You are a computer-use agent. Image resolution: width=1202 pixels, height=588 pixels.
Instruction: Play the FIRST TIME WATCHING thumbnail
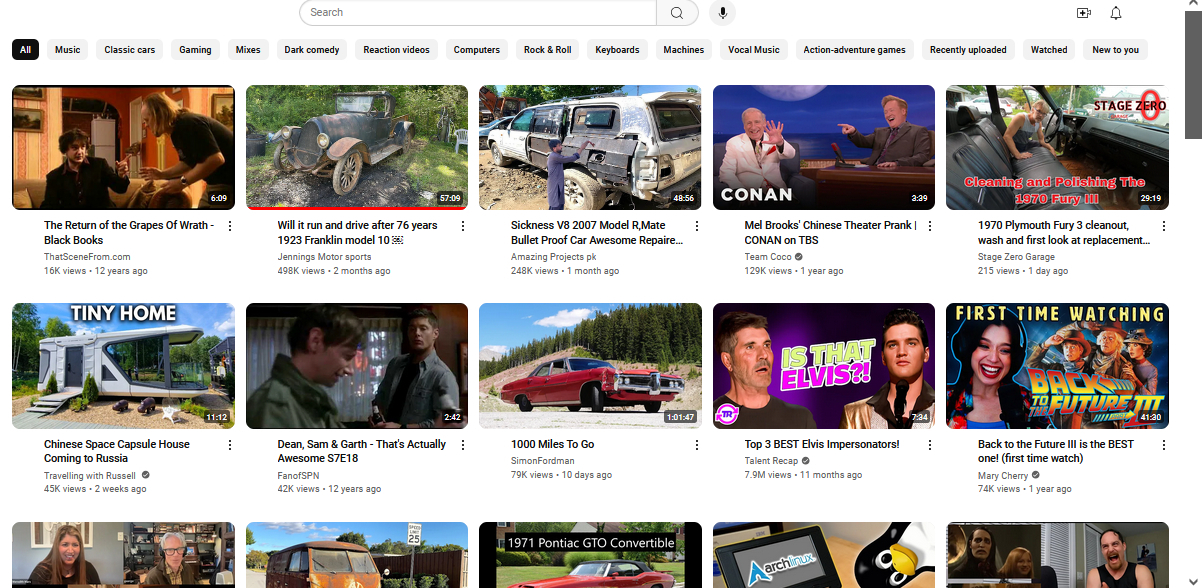(1057, 366)
